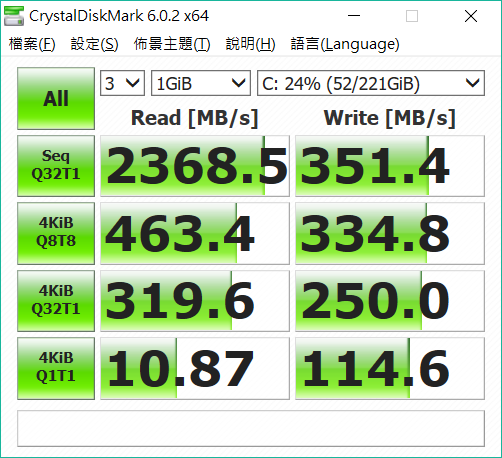Click the 4KiB Q1T1 write result 114.6

click(390, 368)
